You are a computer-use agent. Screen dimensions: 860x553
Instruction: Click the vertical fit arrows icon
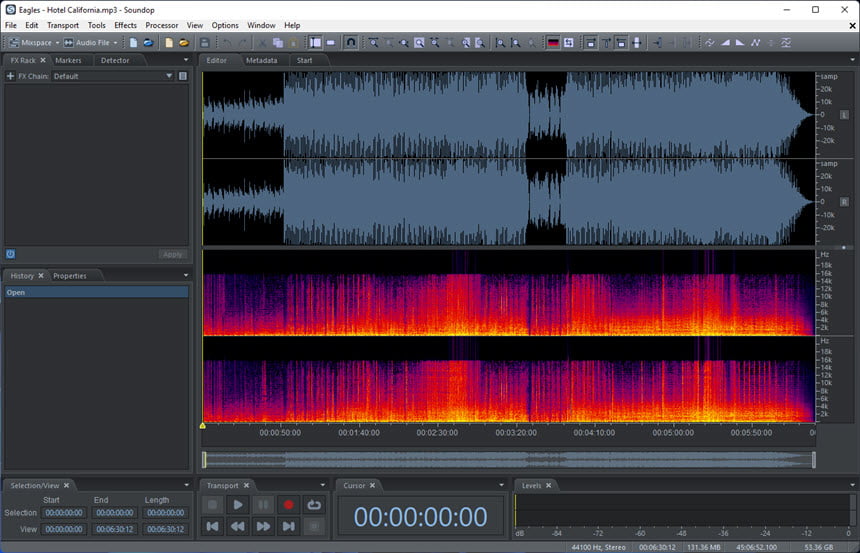coord(636,42)
